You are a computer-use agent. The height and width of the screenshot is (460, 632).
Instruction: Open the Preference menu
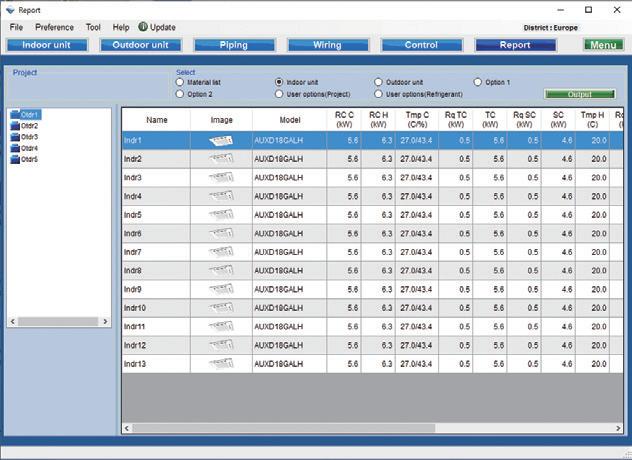(x=54, y=27)
